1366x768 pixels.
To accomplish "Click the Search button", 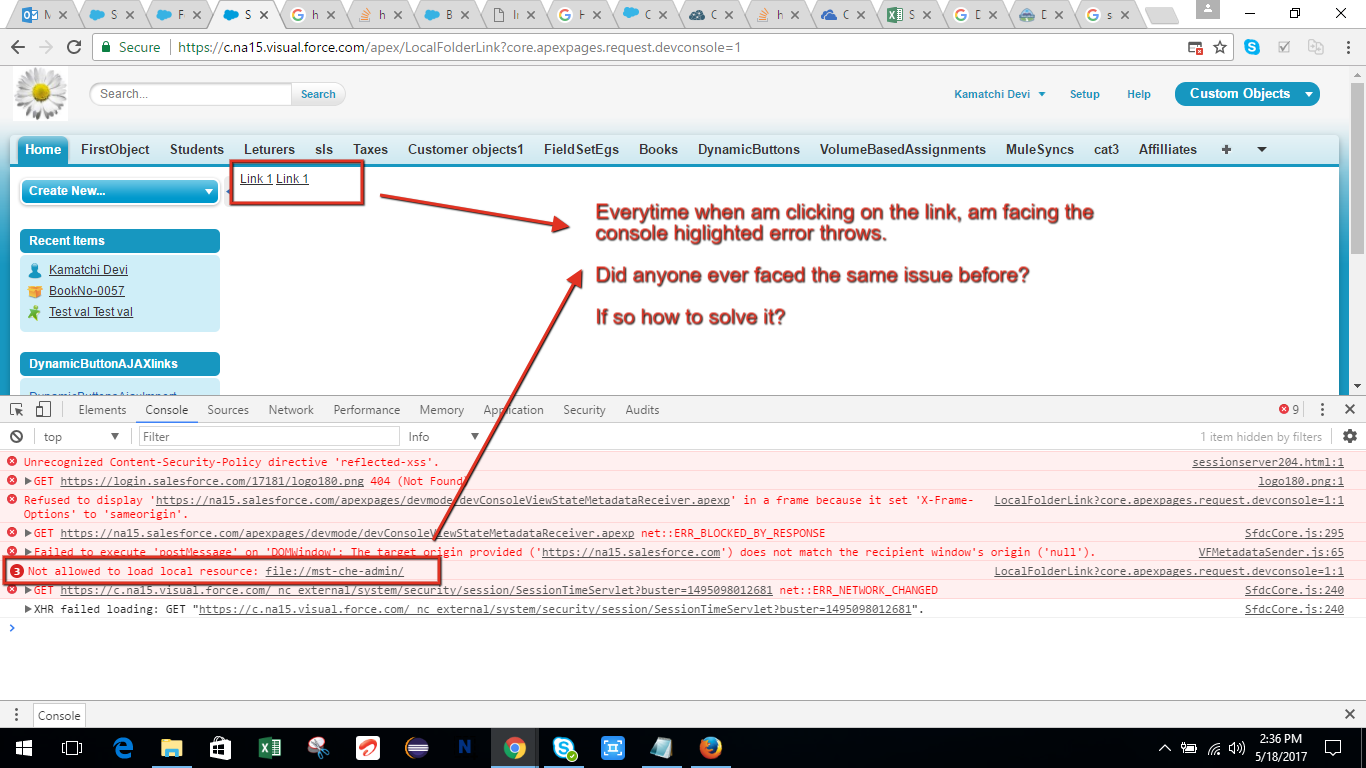I will [x=318, y=94].
